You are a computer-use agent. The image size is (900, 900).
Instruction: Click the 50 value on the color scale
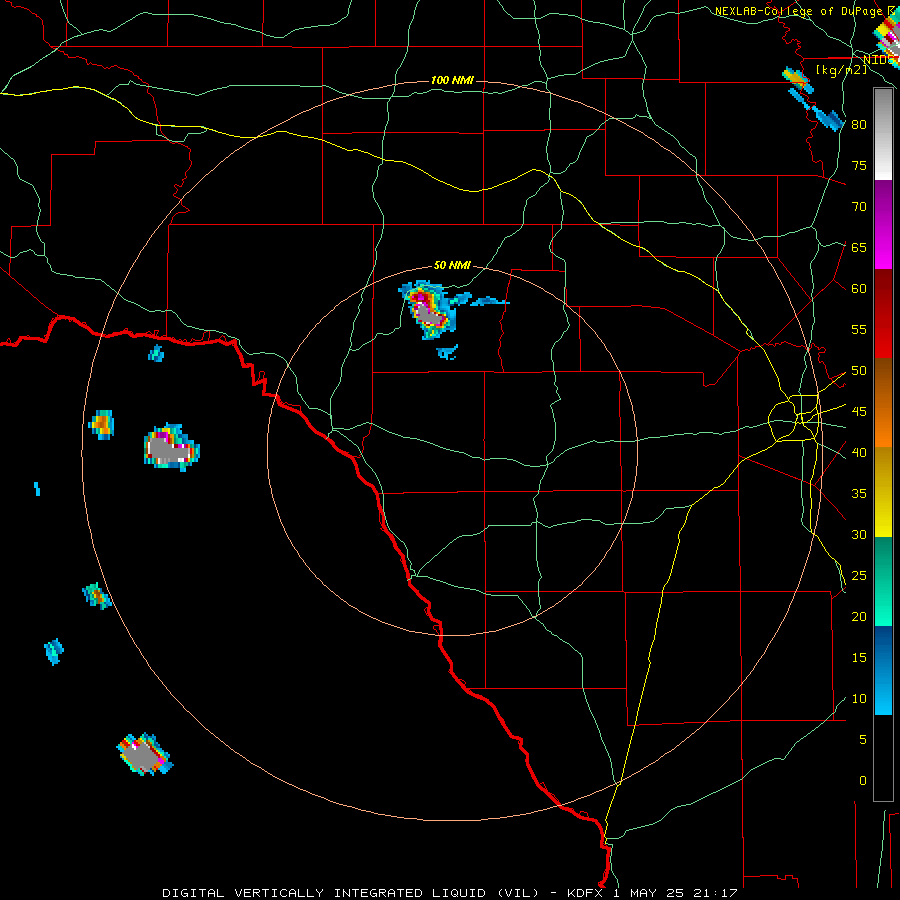(859, 371)
